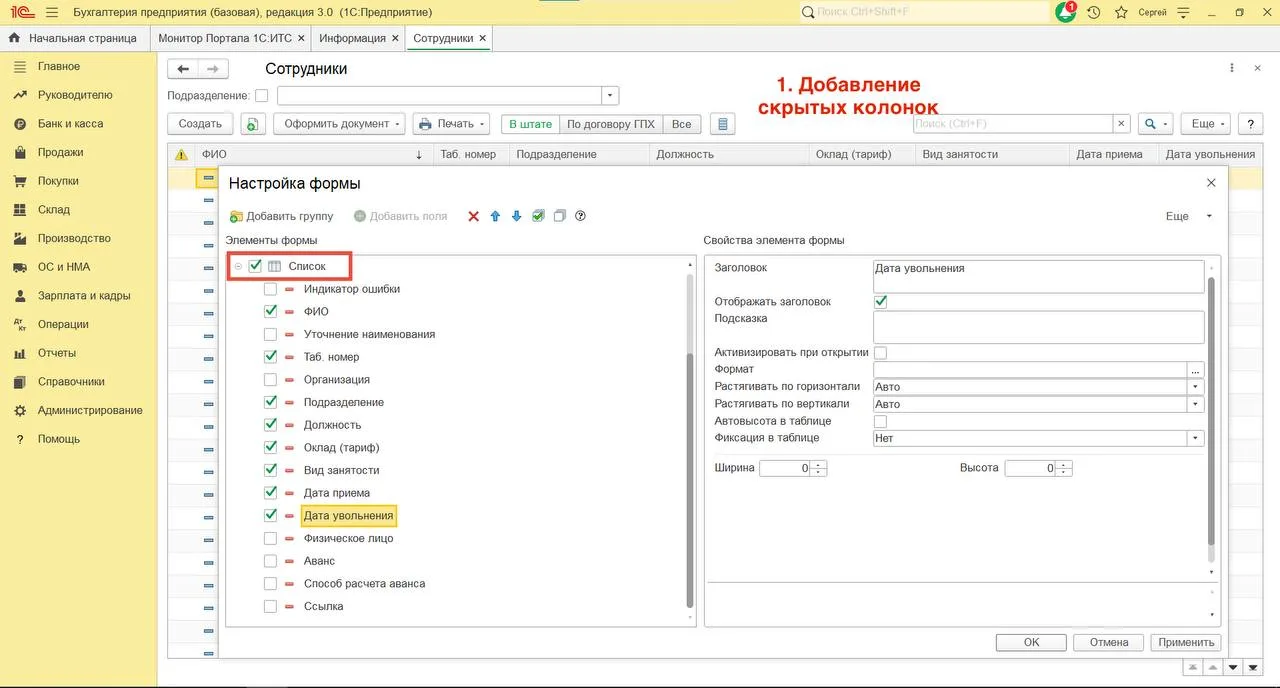Screen dimensions: 1280x688
Task: Move element up with the blue up arrow
Action: coord(495,216)
